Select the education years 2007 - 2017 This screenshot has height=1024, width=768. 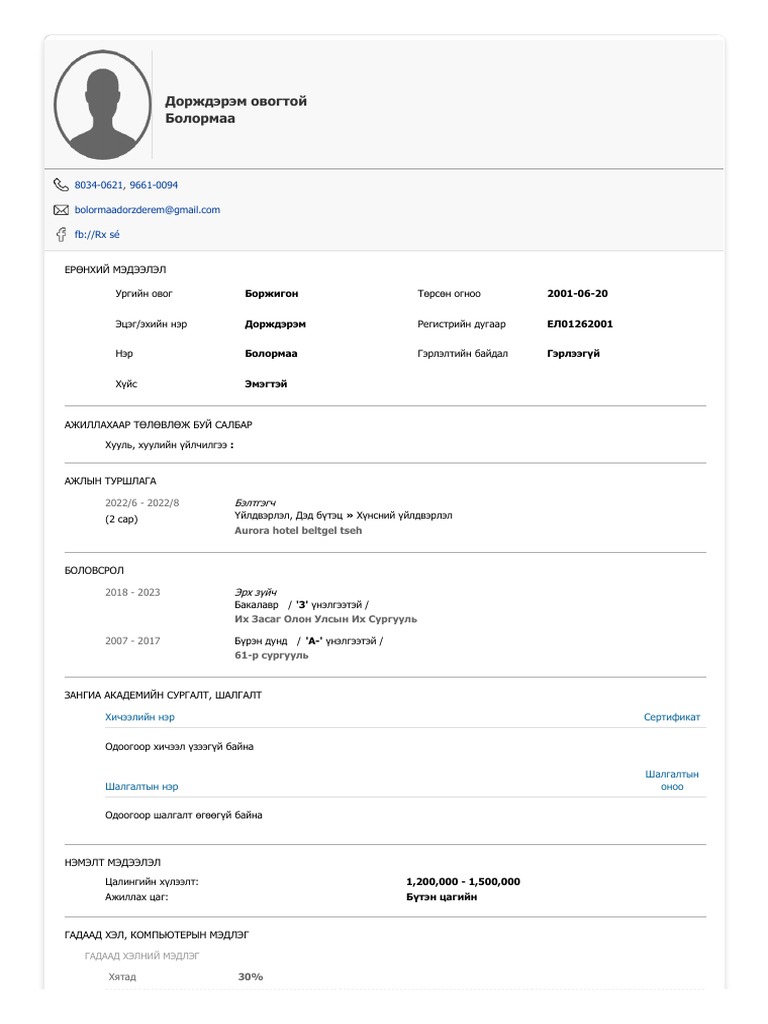pyautogui.click(x=133, y=641)
